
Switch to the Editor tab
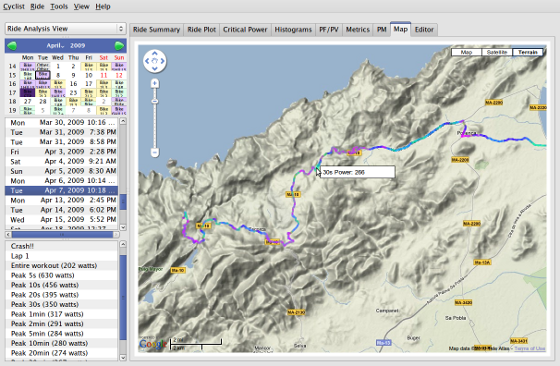coord(424,30)
